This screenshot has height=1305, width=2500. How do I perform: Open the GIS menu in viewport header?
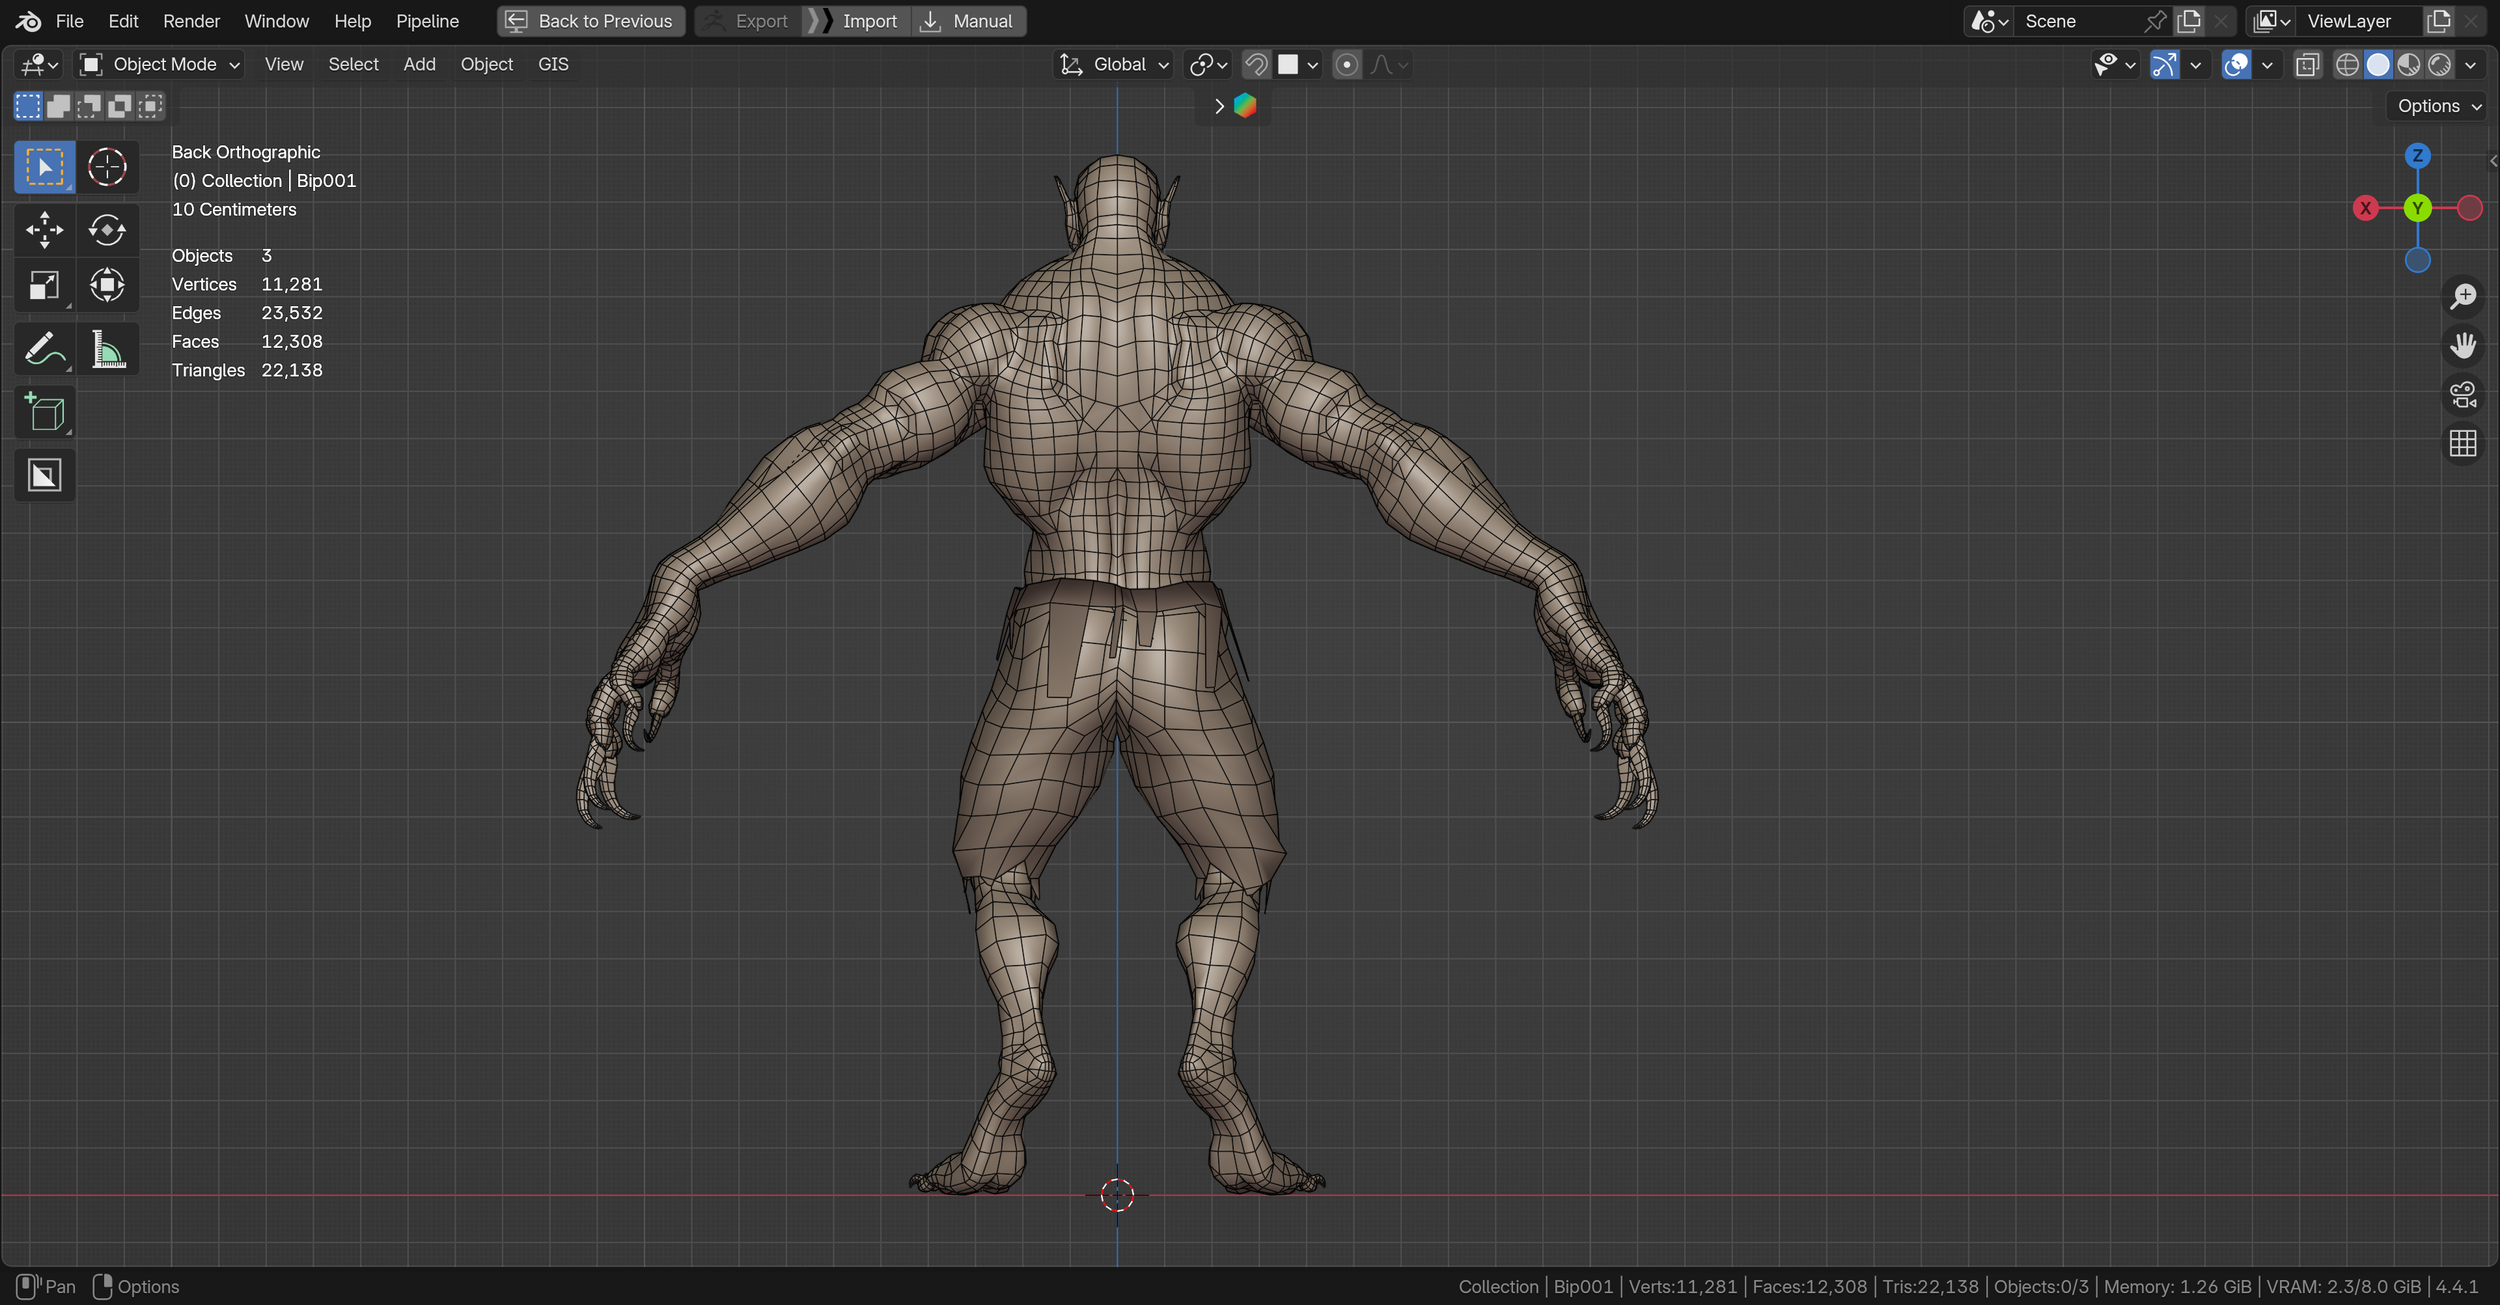[x=553, y=65]
